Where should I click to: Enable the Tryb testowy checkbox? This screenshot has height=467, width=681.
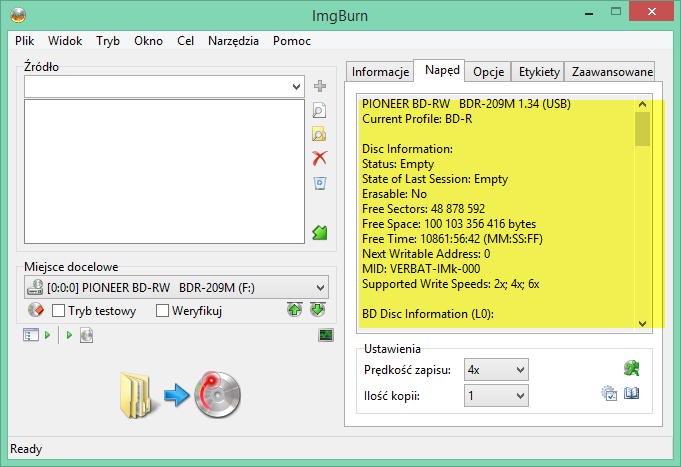click(x=58, y=311)
